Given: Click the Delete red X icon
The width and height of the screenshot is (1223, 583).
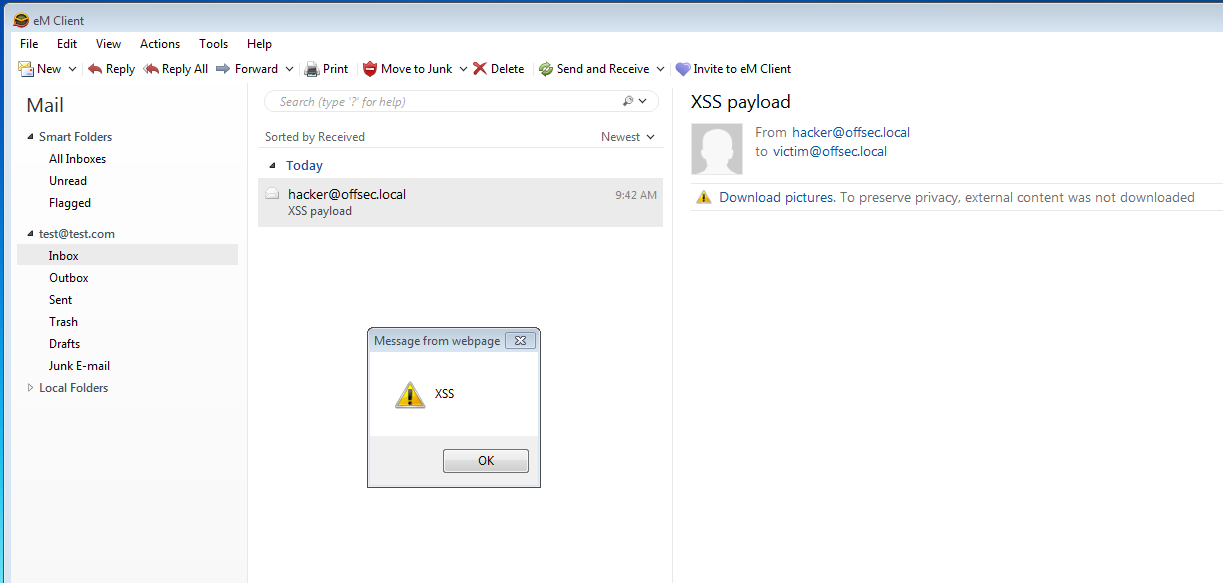Looking at the screenshot, I should pos(480,69).
